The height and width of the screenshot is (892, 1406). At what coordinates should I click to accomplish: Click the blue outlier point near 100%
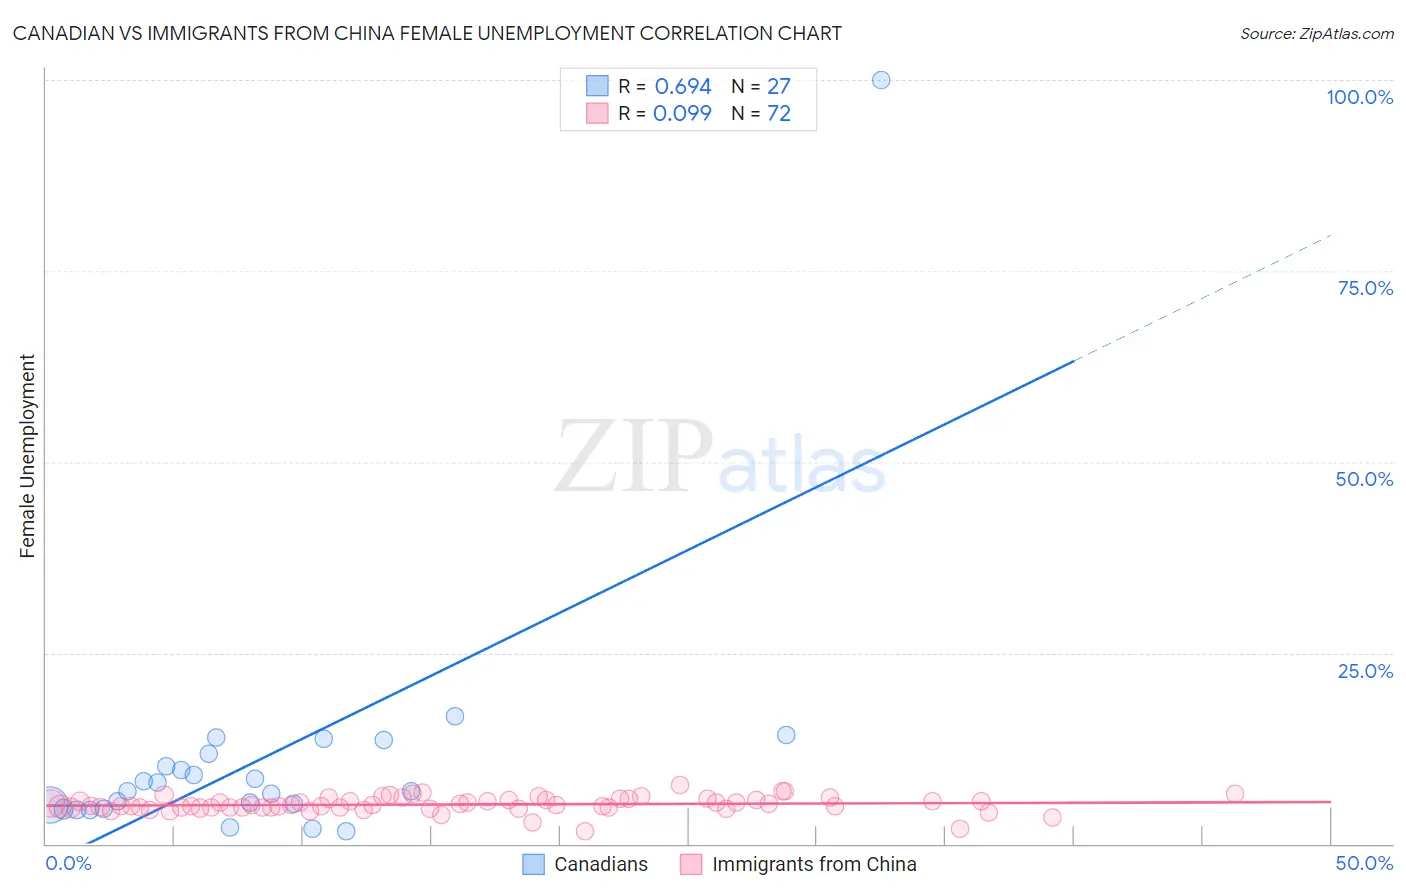[881, 80]
